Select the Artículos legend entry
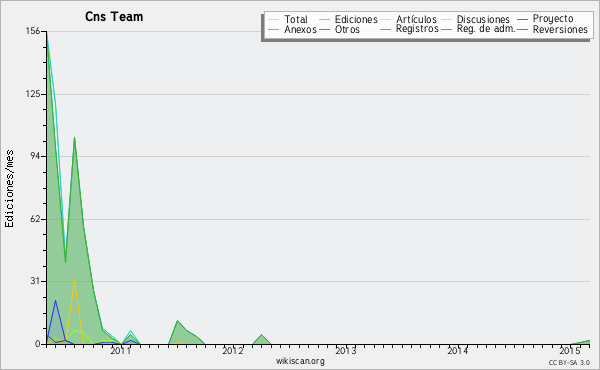 pos(416,19)
